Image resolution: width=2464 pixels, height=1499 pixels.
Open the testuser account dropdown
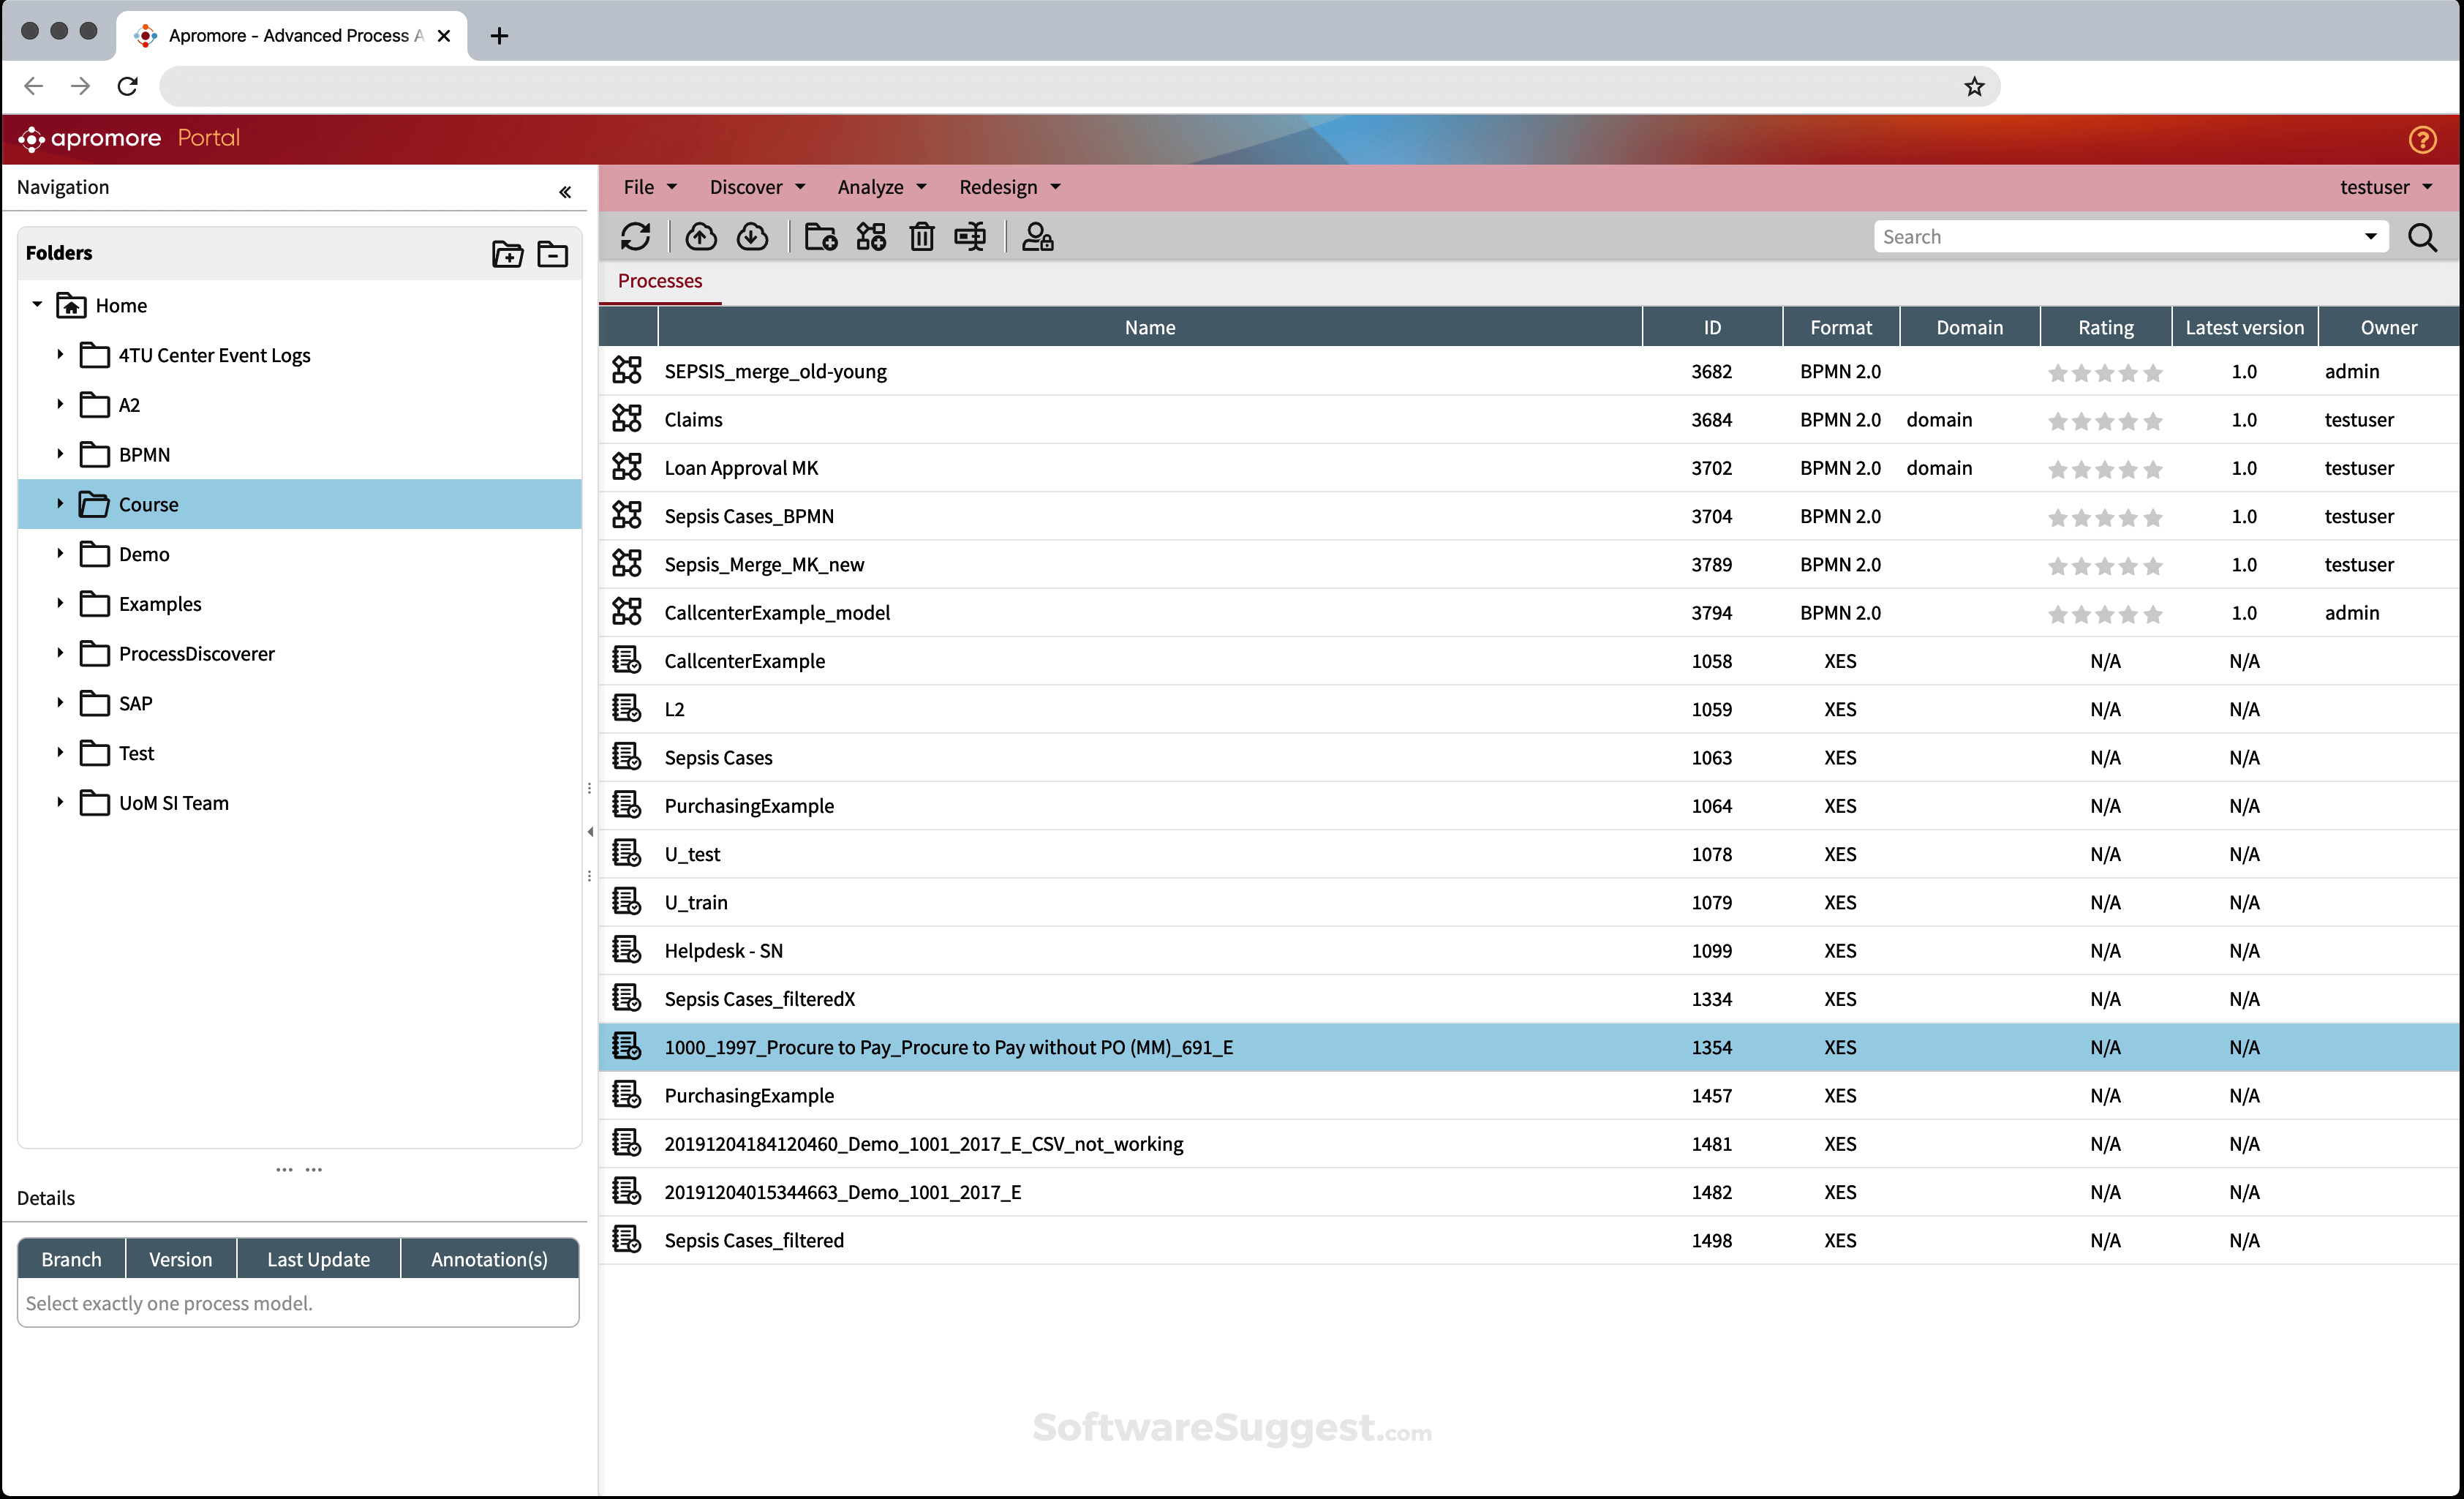tap(2385, 187)
